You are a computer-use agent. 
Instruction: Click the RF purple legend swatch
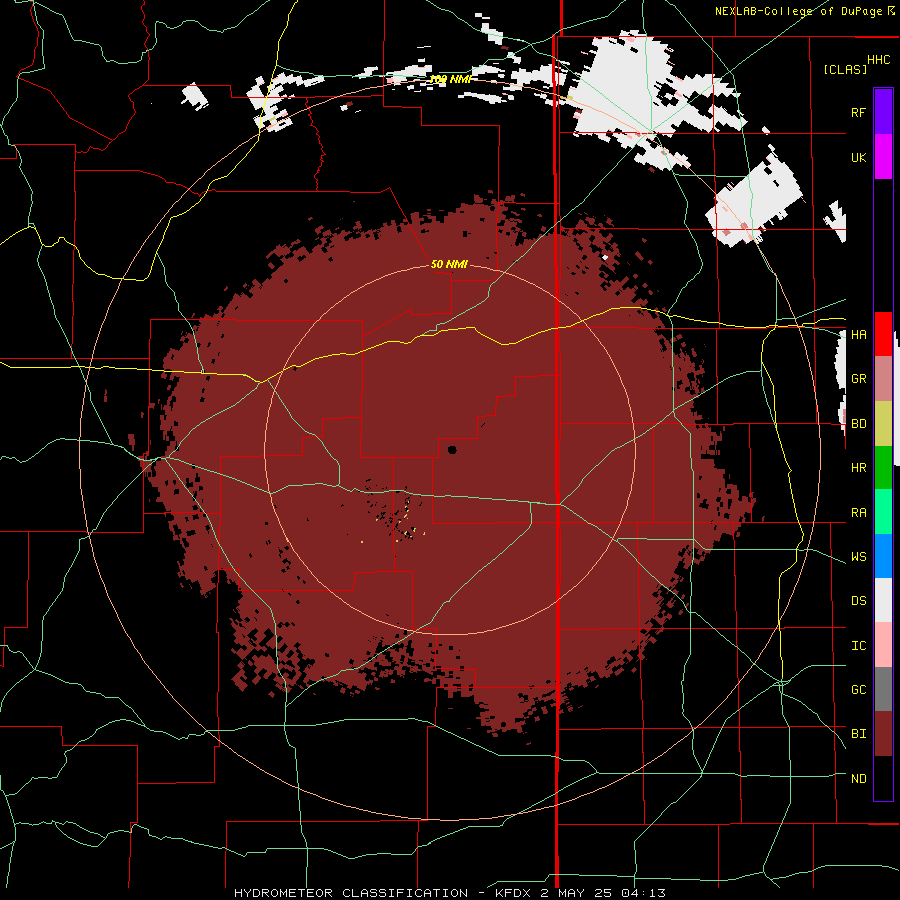pyautogui.click(x=883, y=112)
